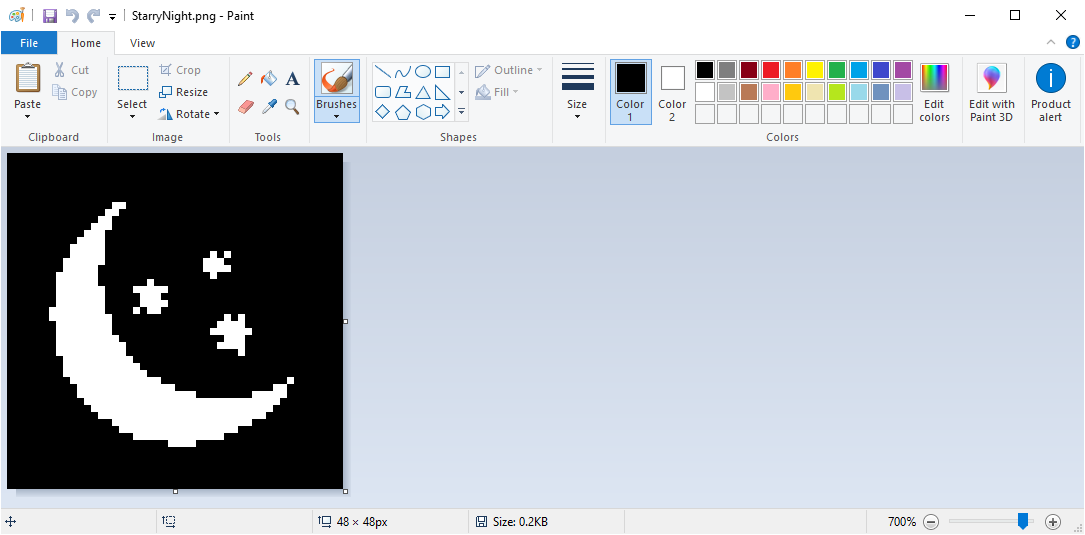
Task: Click the Paste clipboard icon
Action: coord(28,78)
